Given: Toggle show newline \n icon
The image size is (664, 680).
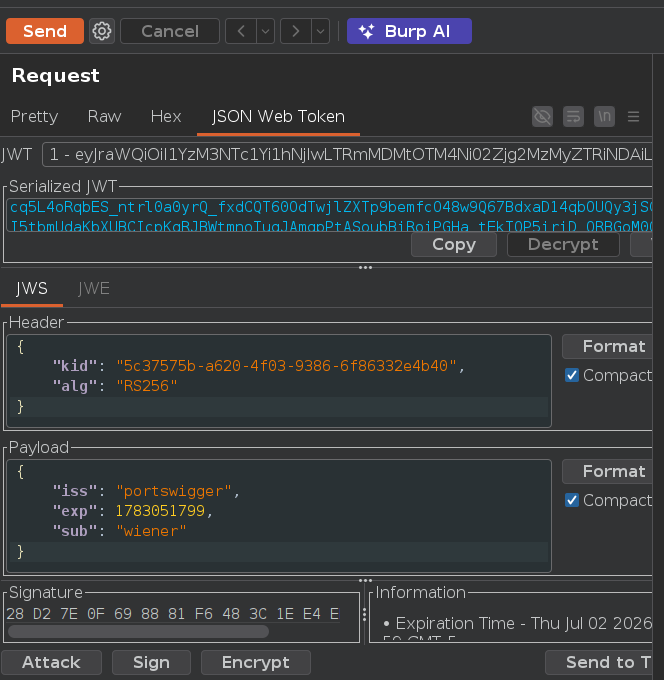Looking at the screenshot, I should click(x=605, y=116).
